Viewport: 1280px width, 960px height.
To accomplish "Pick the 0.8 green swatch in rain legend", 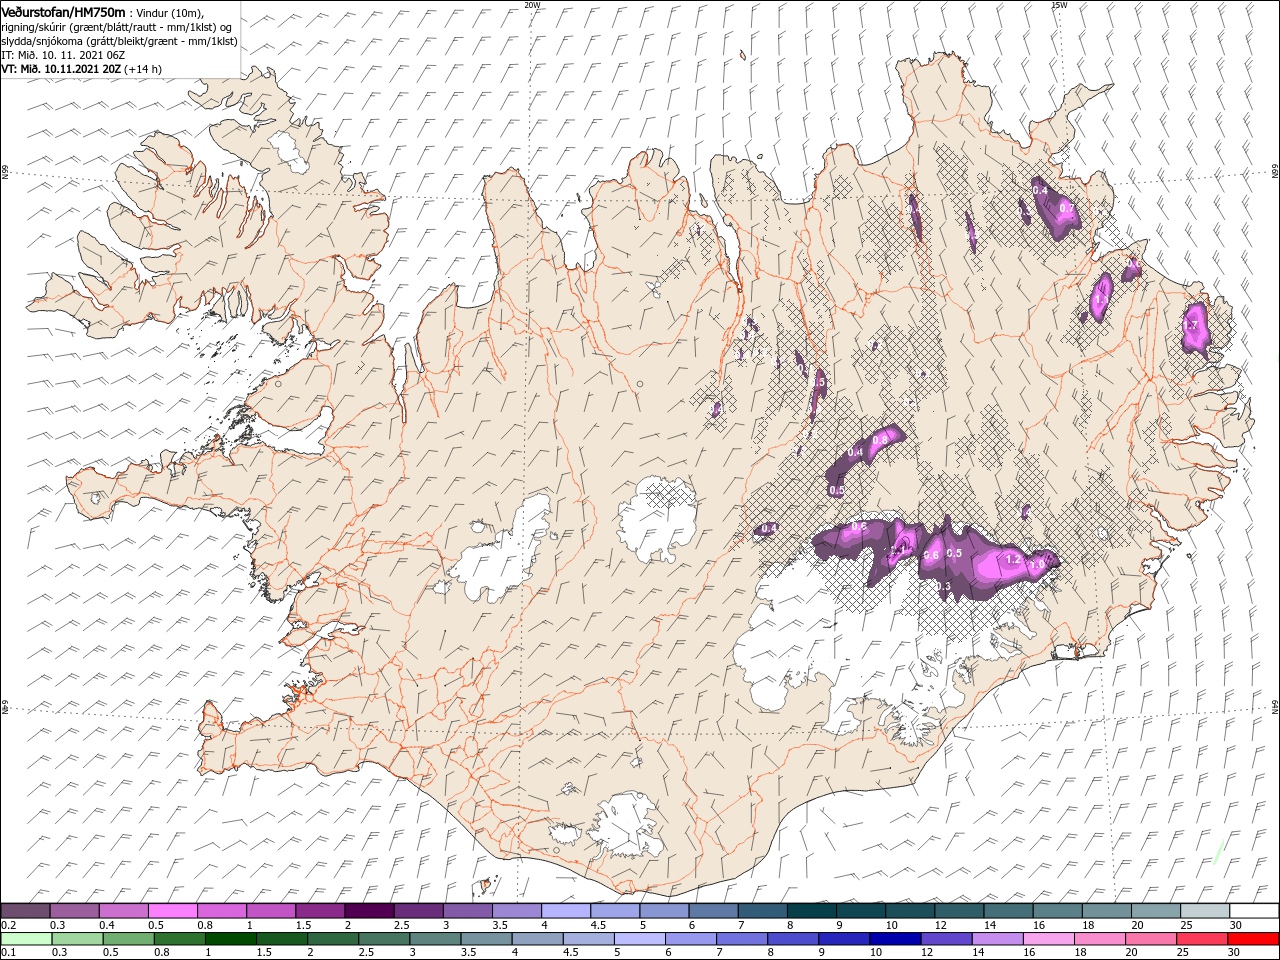I will click(x=179, y=939).
